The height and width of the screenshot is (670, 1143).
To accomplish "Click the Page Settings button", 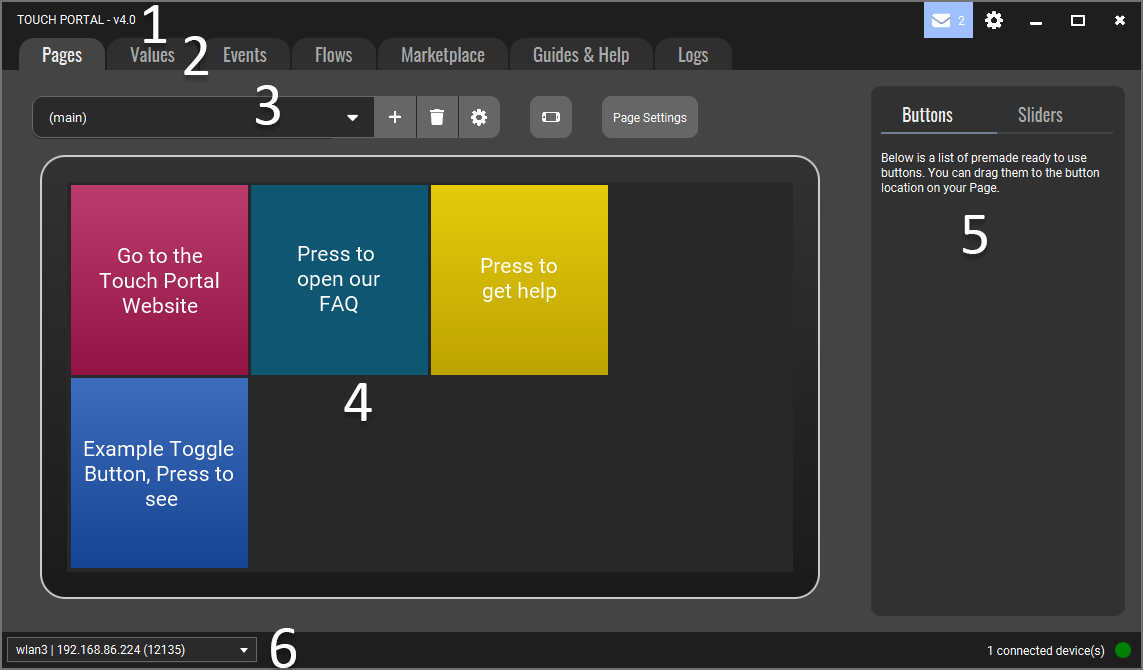I will tap(649, 117).
